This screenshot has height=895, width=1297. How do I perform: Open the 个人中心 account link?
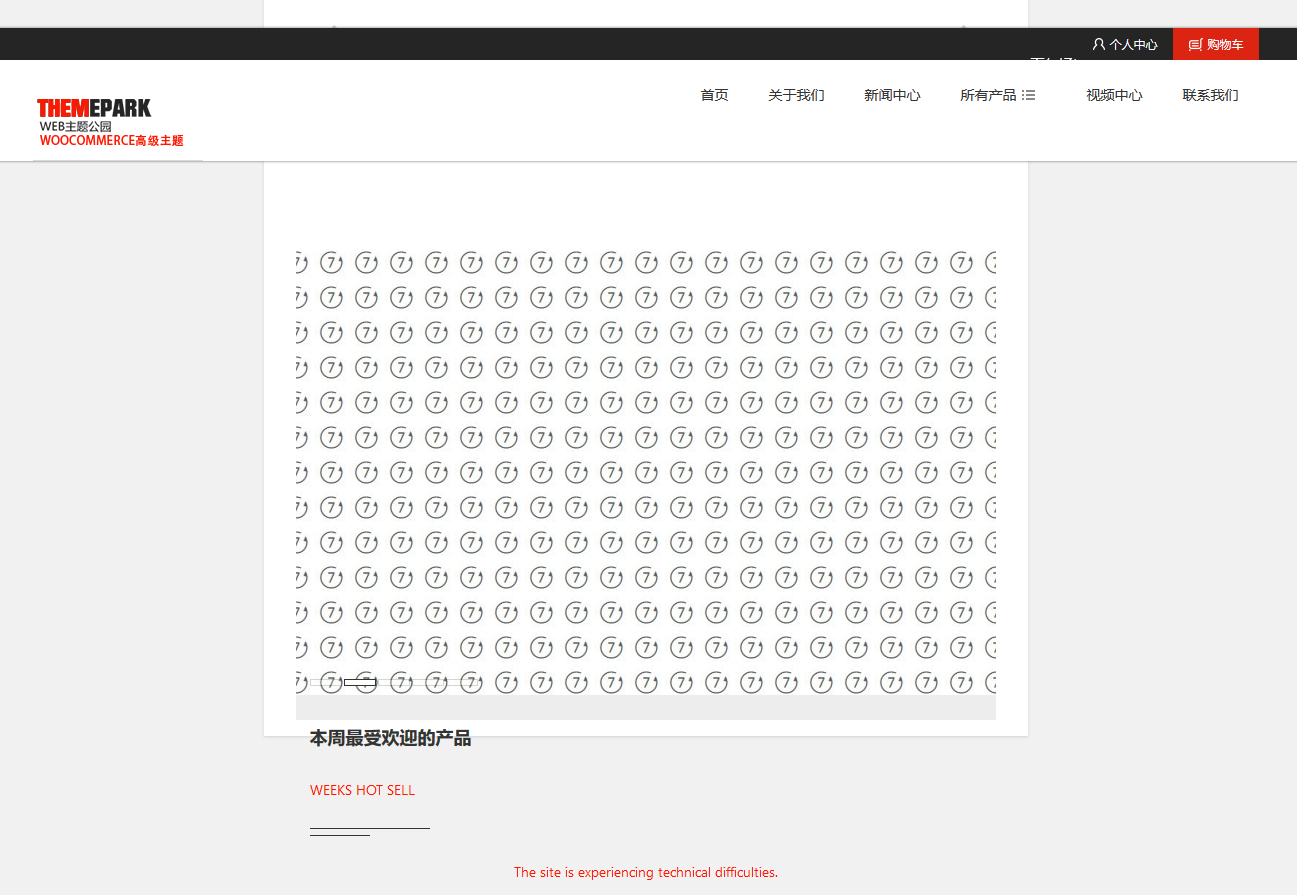tap(1132, 45)
